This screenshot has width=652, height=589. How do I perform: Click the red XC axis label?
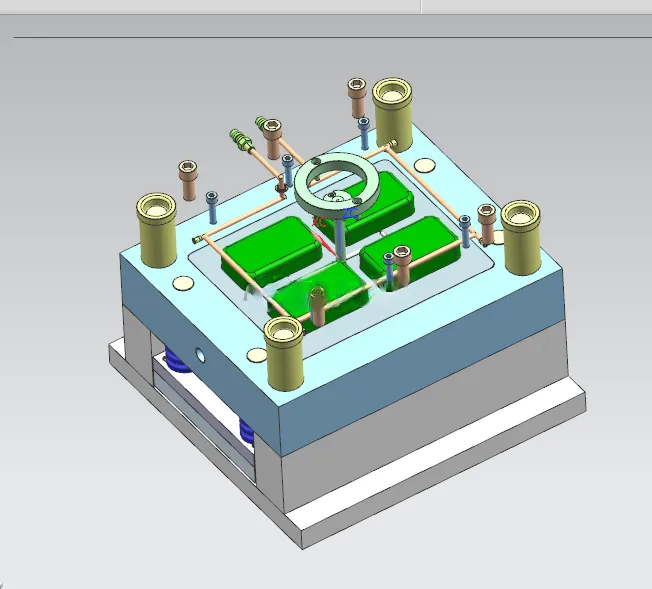tap(320, 221)
